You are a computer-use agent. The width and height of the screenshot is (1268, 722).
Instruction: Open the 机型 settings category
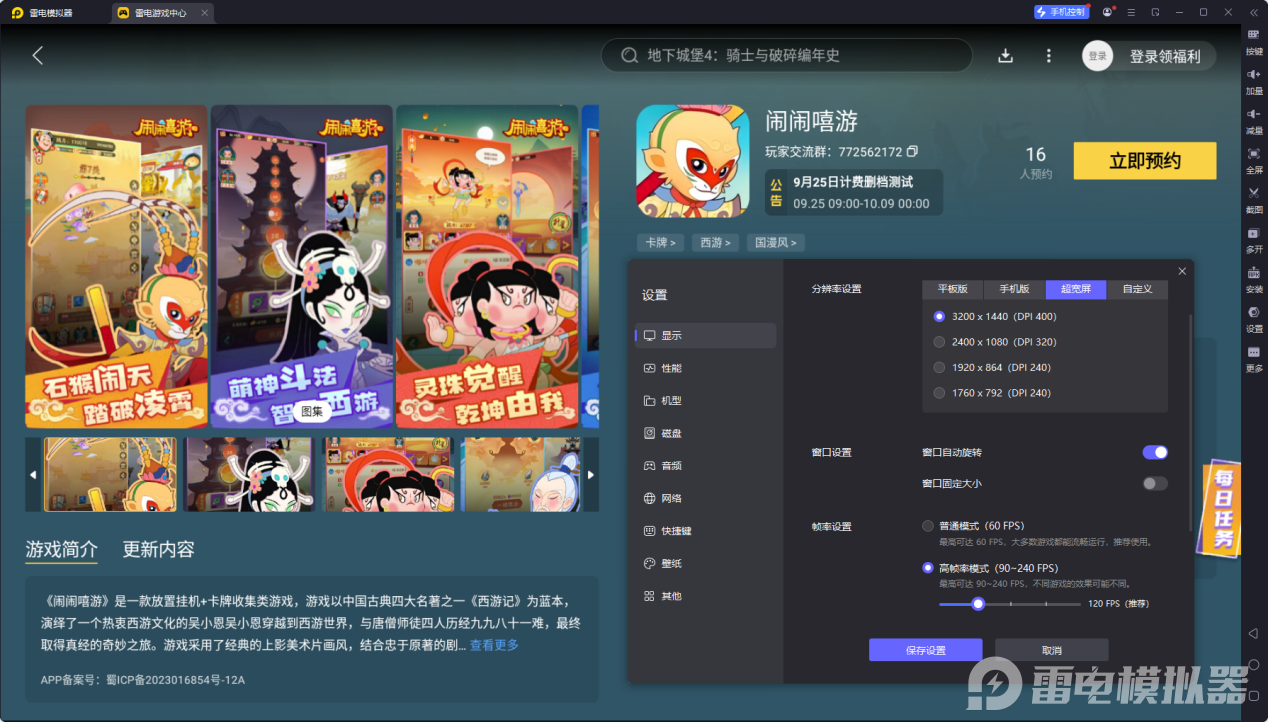point(706,400)
